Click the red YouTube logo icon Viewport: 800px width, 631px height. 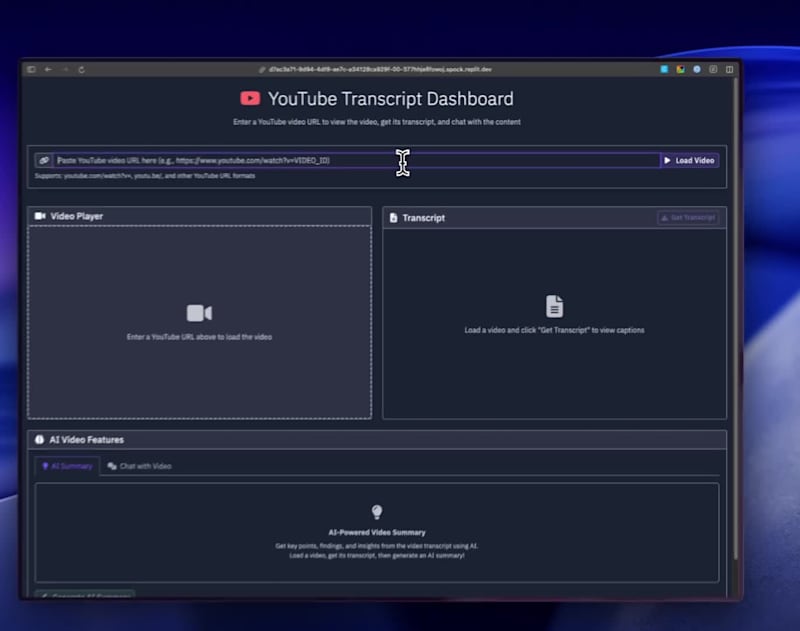click(x=250, y=98)
